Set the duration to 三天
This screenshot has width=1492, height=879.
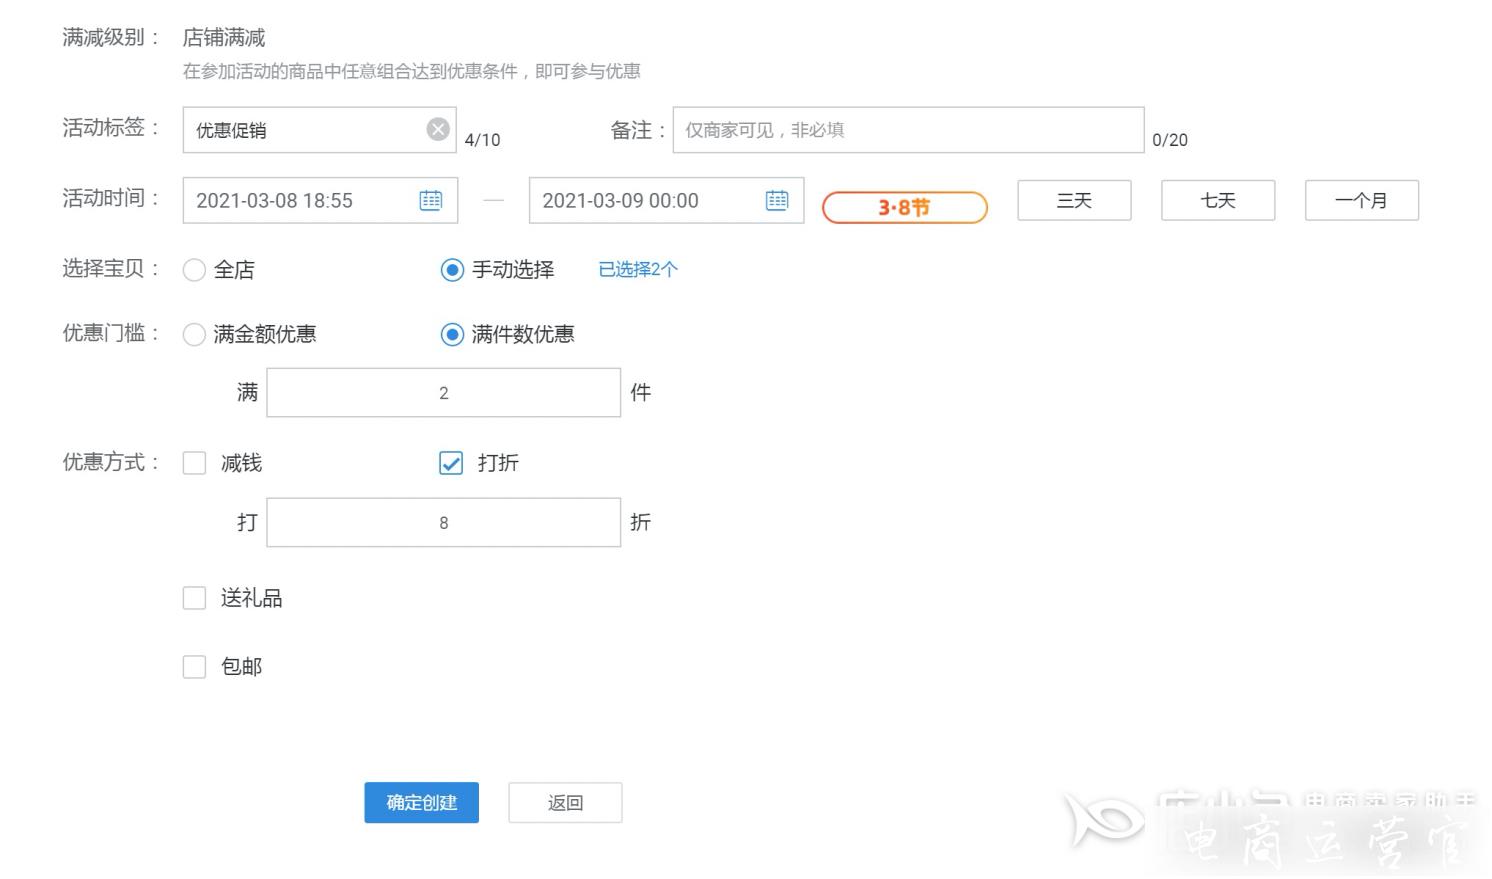click(1074, 200)
